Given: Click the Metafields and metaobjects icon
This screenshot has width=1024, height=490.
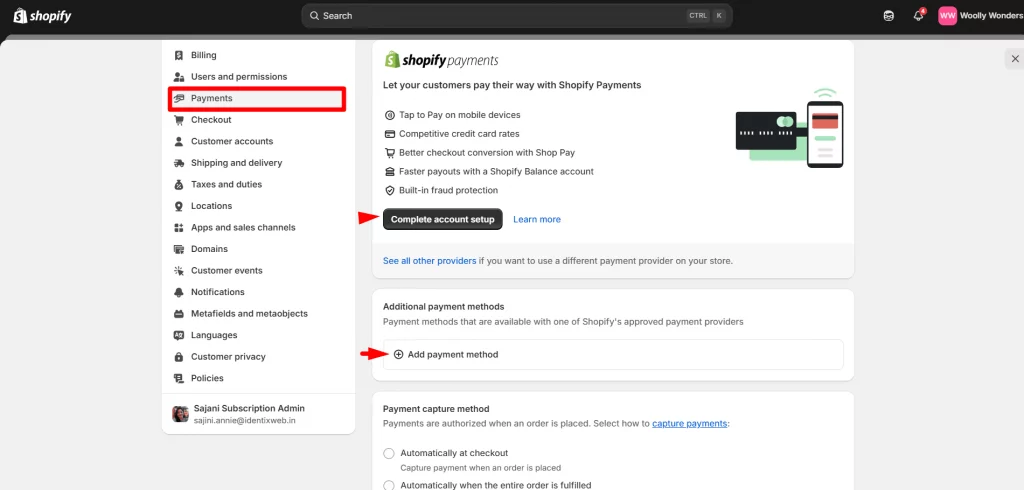Looking at the screenshot, I should [x=178, y=314].
